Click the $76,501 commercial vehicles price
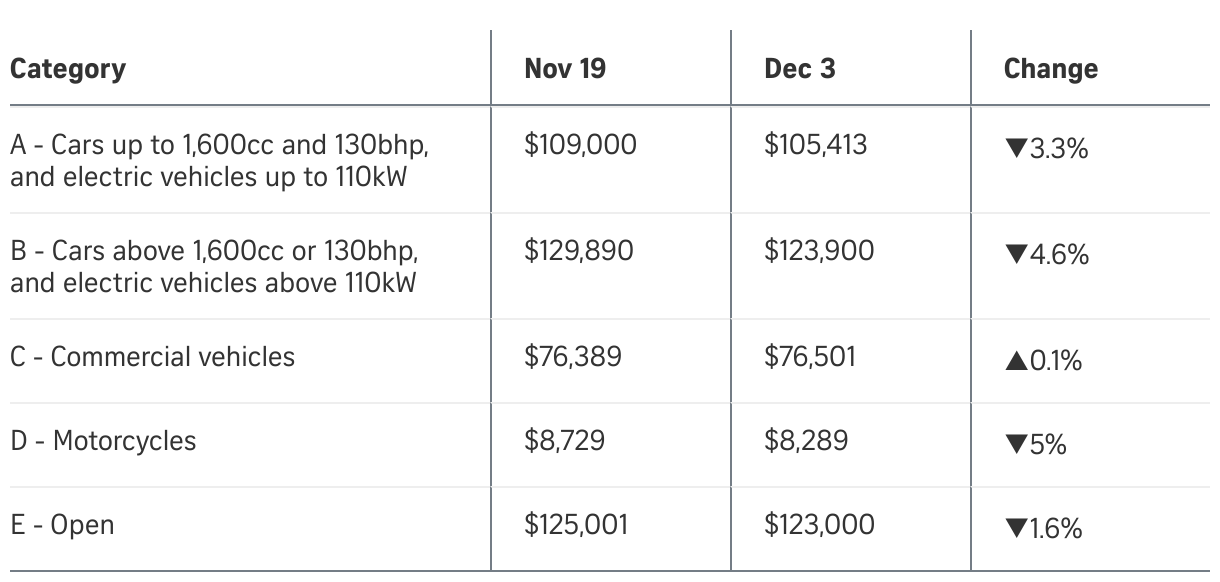The width and height of the screenshot is (1220, 582). click(x=810, y=357)
